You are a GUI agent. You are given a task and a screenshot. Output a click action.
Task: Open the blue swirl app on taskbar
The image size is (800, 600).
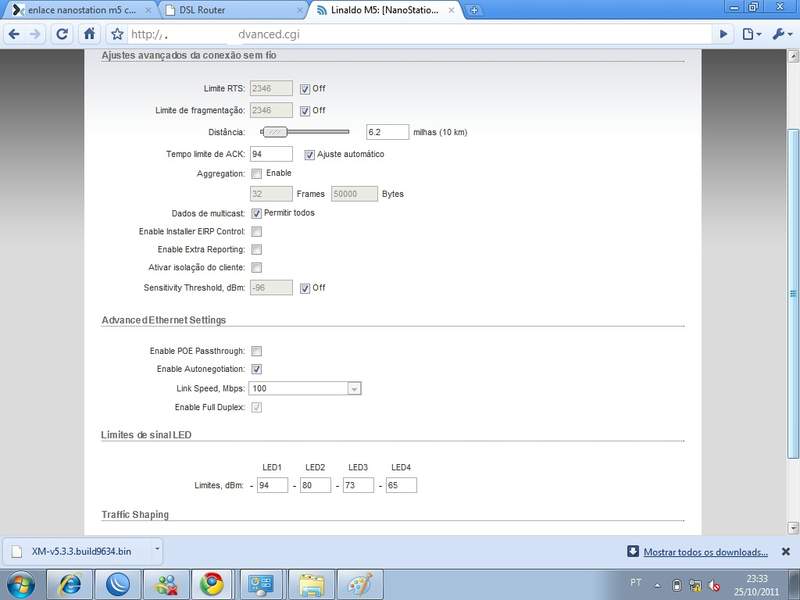point(118,585)
